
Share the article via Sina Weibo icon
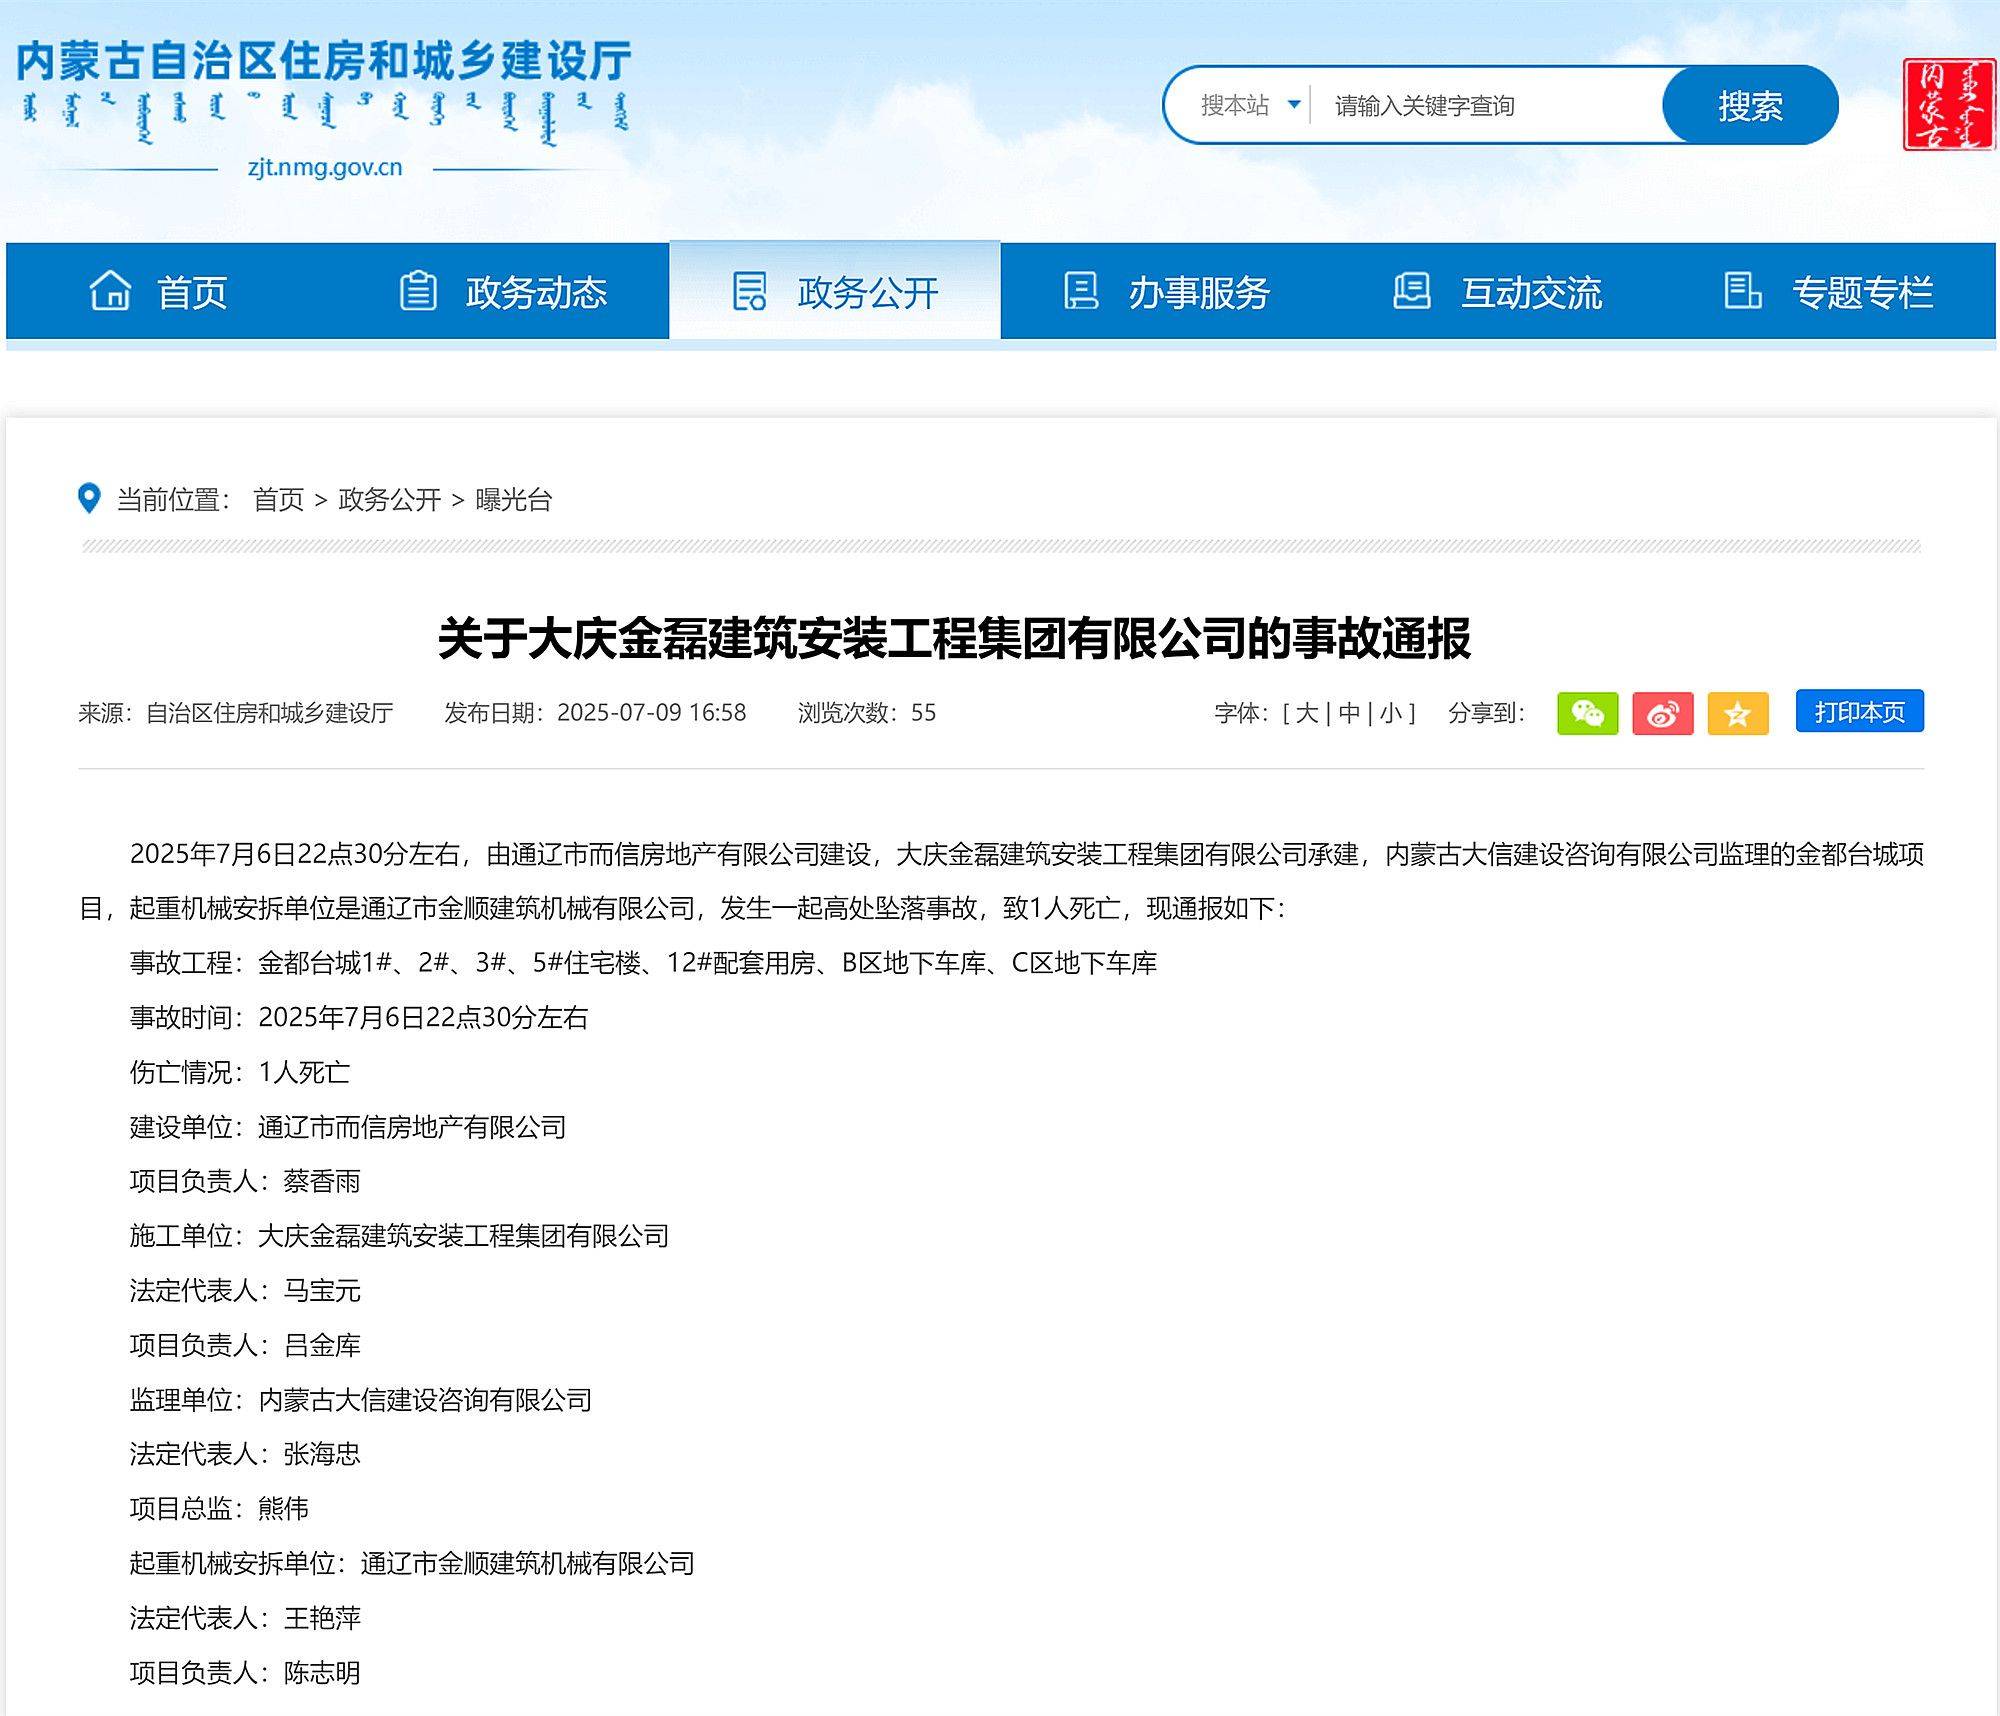1663,713
